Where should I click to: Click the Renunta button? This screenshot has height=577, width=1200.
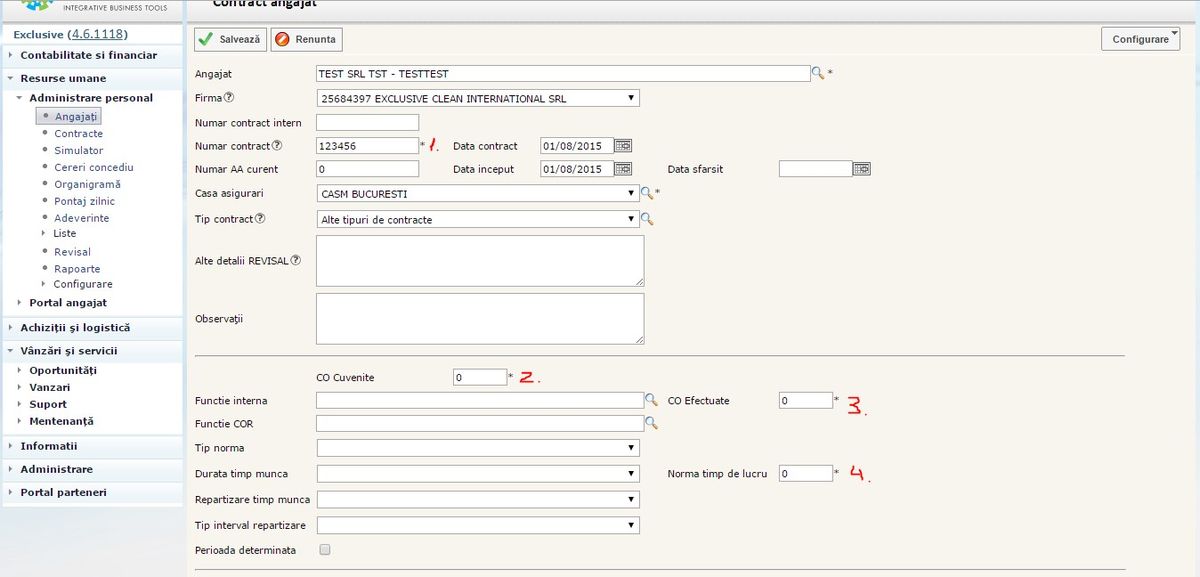click(306, 40)
